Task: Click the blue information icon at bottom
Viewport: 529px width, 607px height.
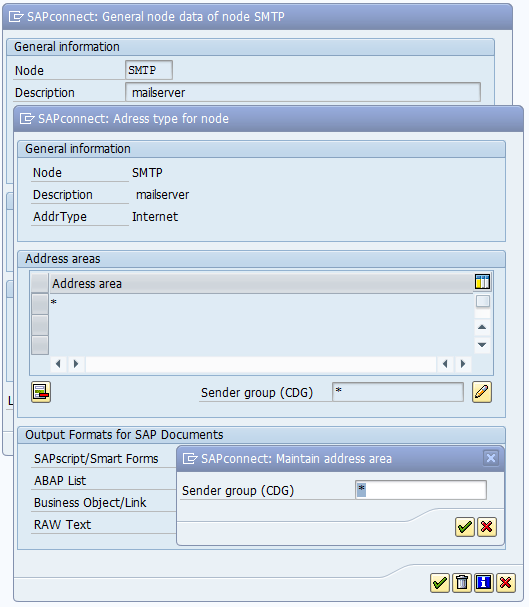Action: 484,583
